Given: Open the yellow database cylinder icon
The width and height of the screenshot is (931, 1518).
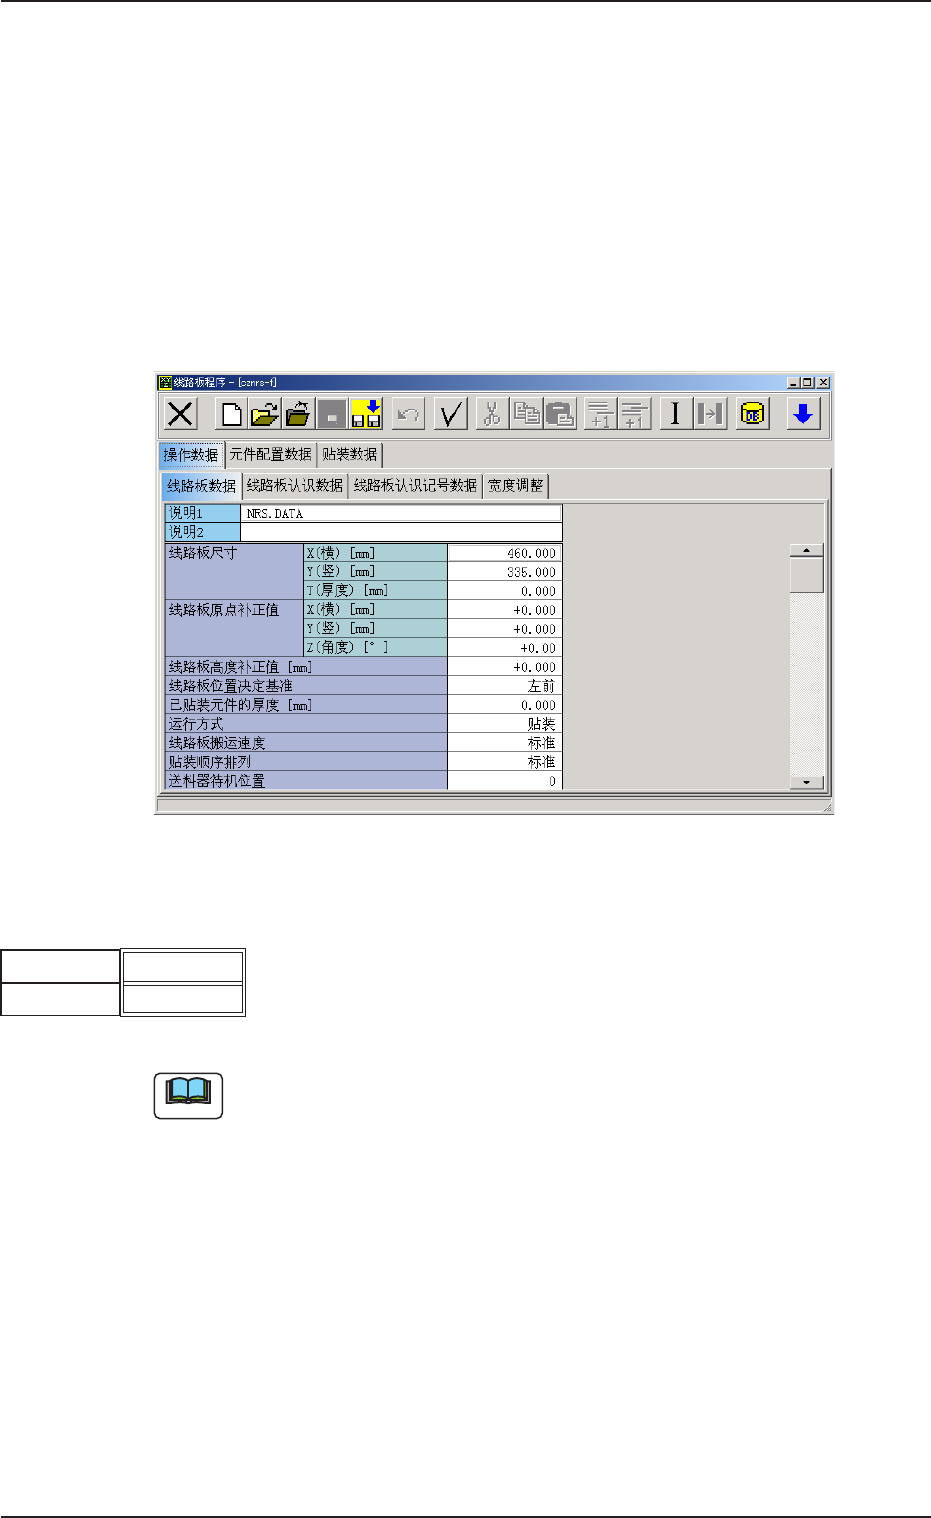Looking at the screenshot, I should coord(752,414).
